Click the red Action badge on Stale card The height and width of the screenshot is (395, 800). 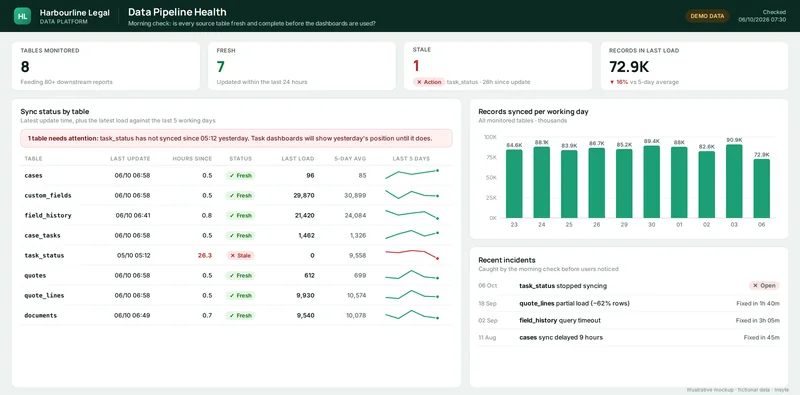429,82
